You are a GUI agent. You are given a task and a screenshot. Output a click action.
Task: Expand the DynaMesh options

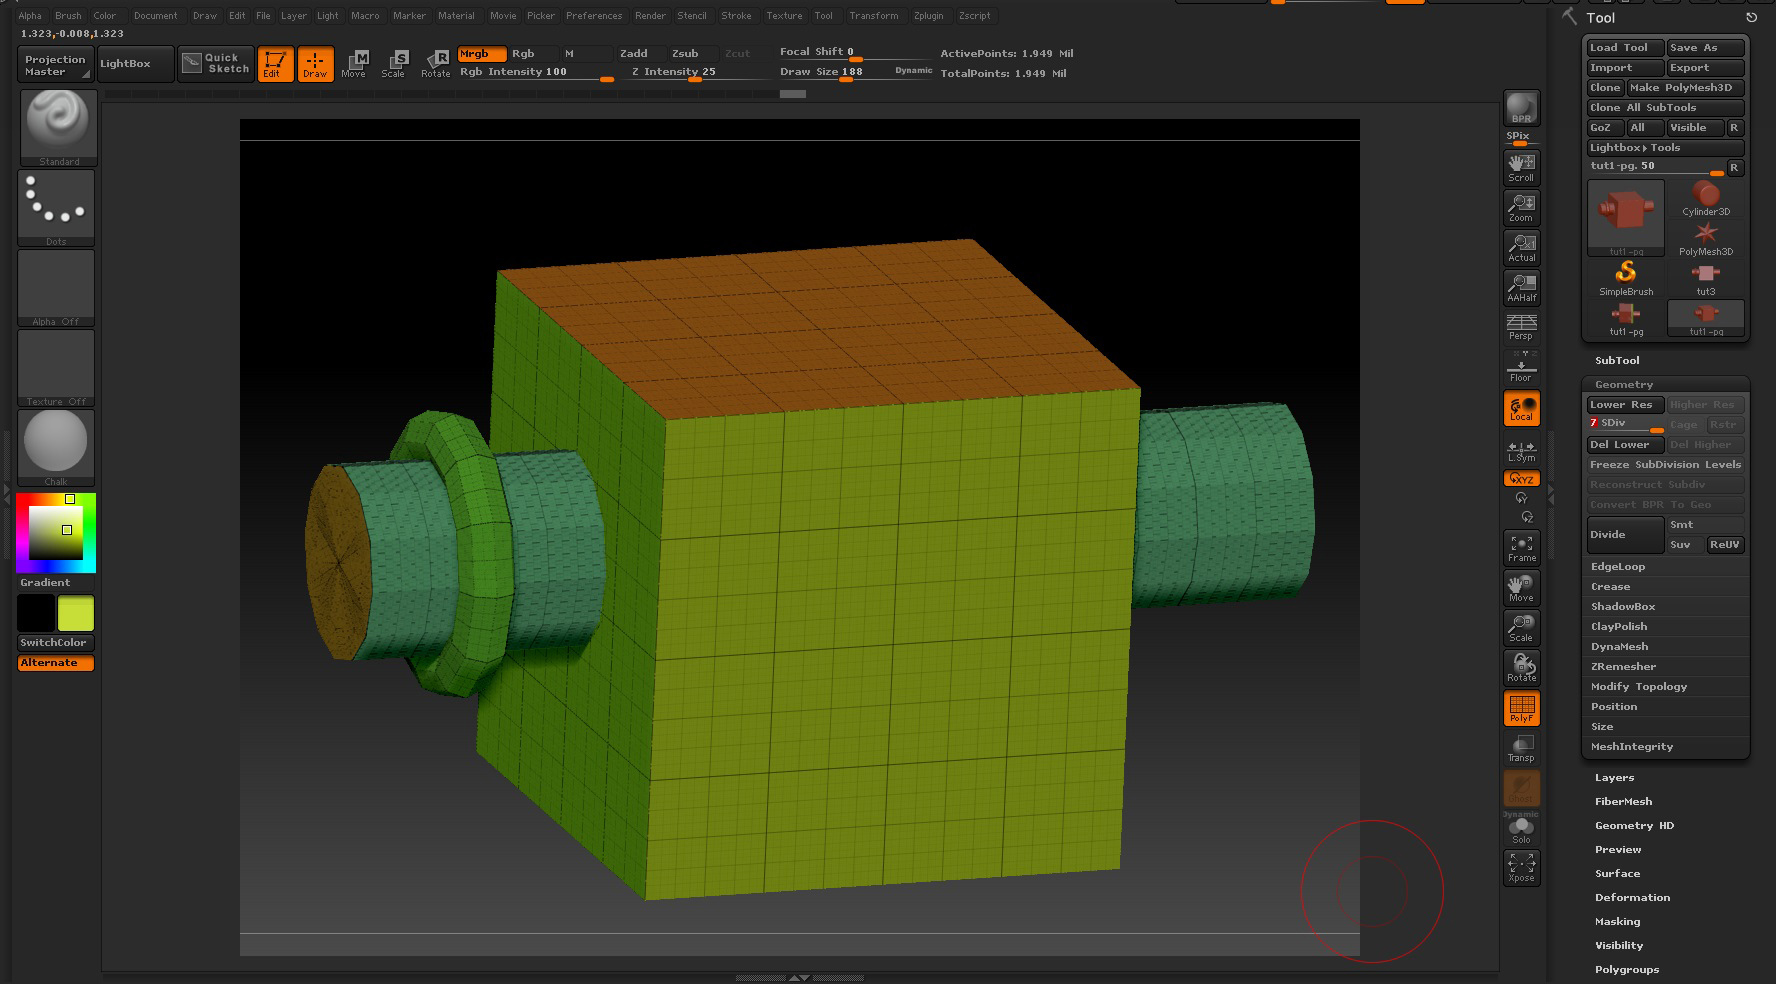tap(1619, 646)
